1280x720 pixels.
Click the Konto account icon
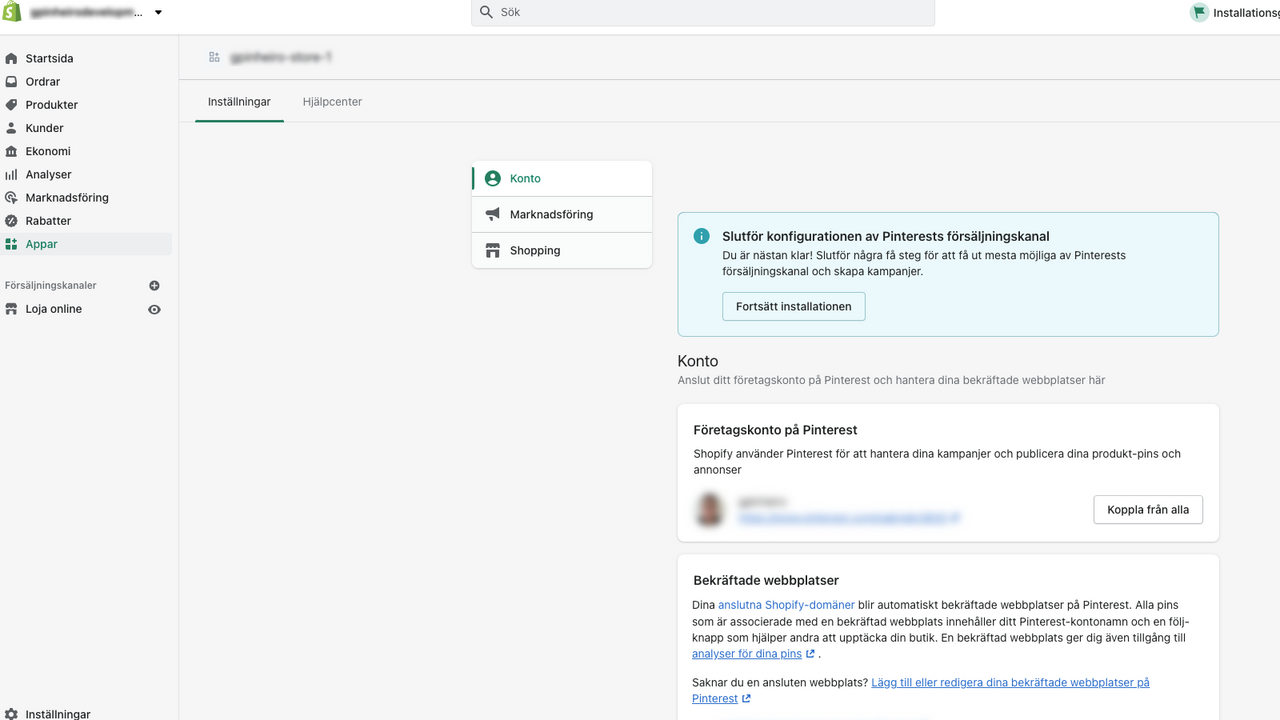(492, 179)
